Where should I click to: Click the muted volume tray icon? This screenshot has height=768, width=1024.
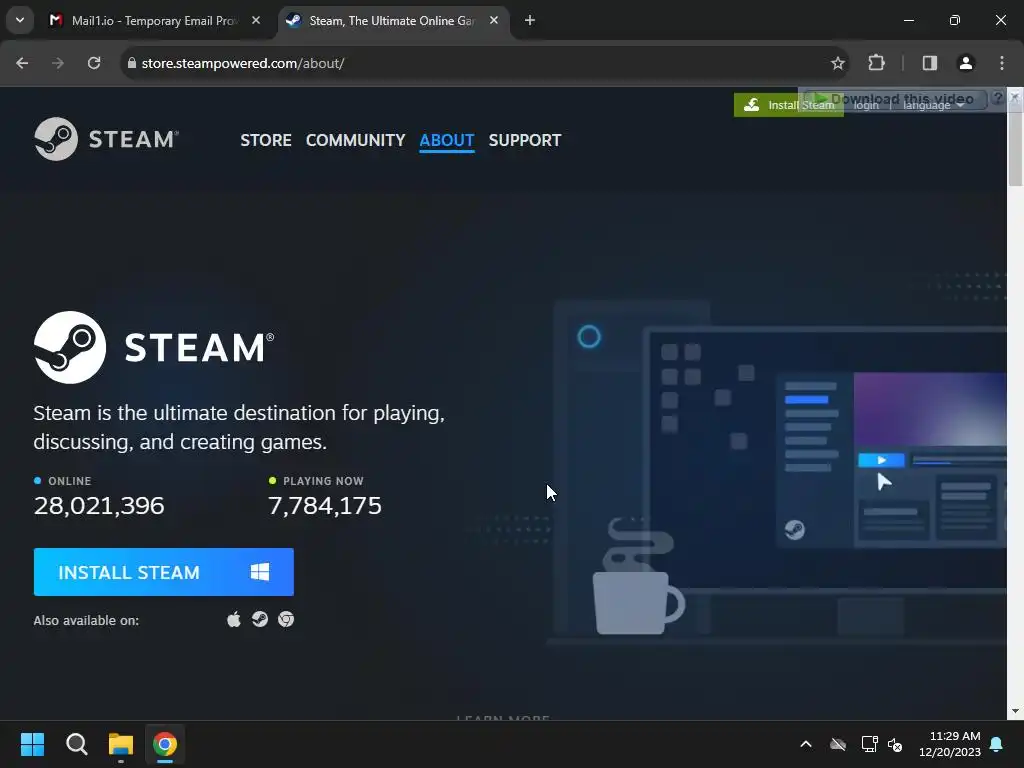tap(895, 744)
